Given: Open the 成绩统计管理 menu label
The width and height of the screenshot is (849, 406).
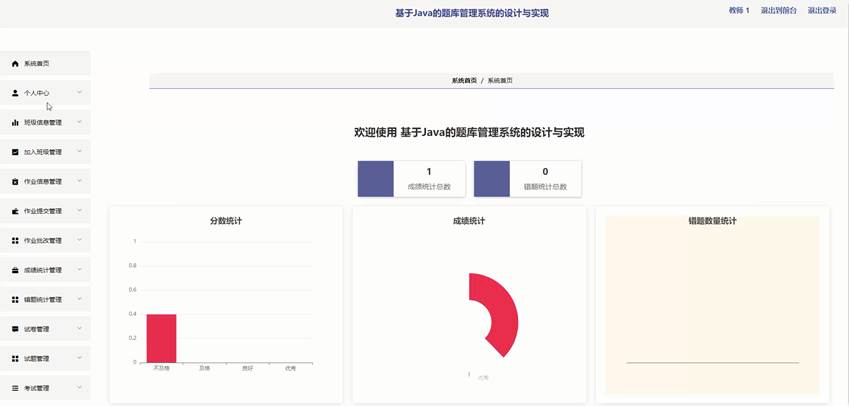Looking at the screenshot, I should click(43, 270).
